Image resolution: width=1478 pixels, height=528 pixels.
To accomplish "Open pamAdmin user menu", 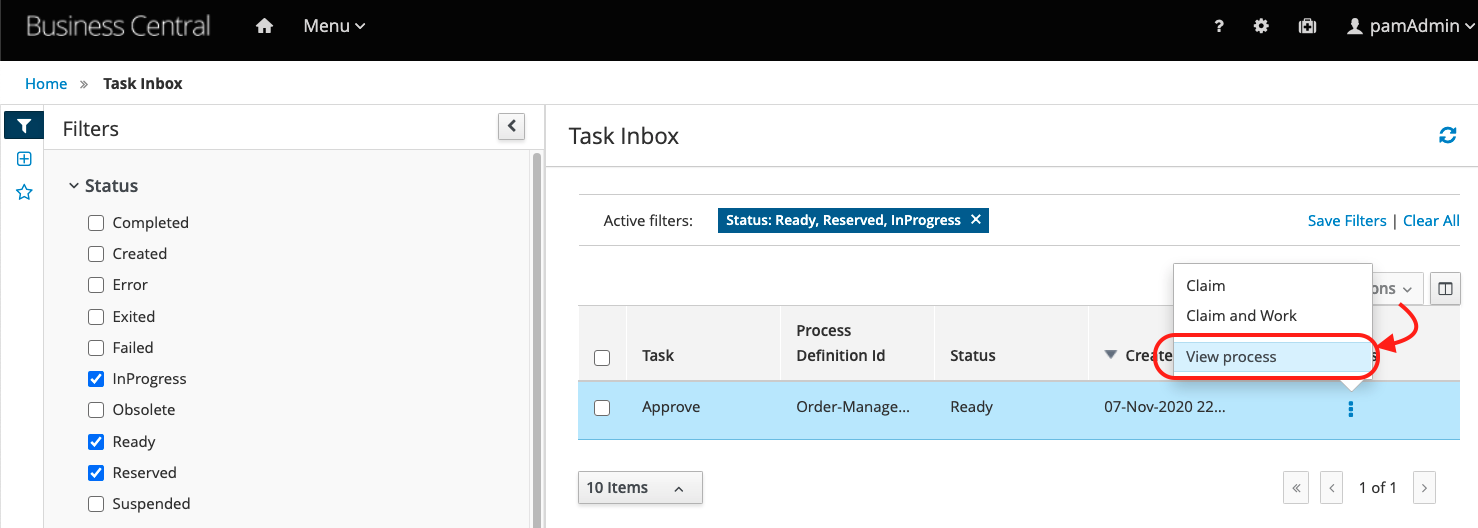I will 1411,26.
